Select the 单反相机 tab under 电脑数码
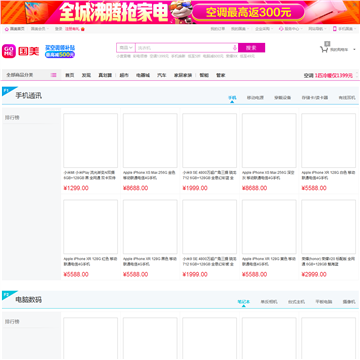 pyautogui.click(x=269, y=302)
